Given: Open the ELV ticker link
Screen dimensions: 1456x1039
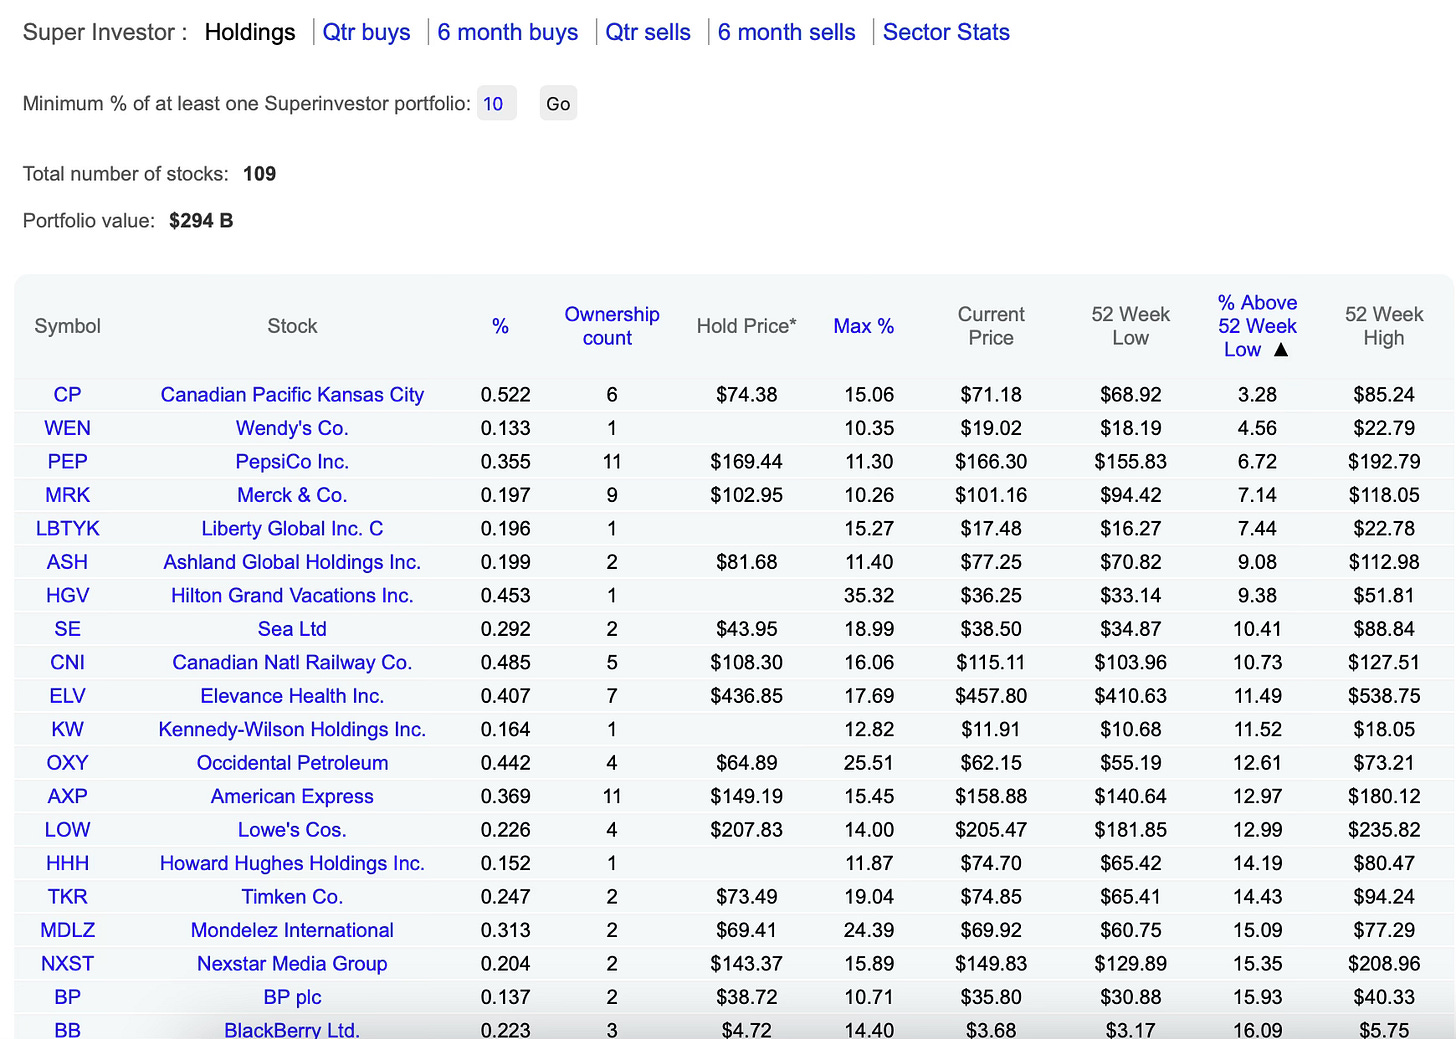Looking at the screenshot, I should (x=67, y=696).
